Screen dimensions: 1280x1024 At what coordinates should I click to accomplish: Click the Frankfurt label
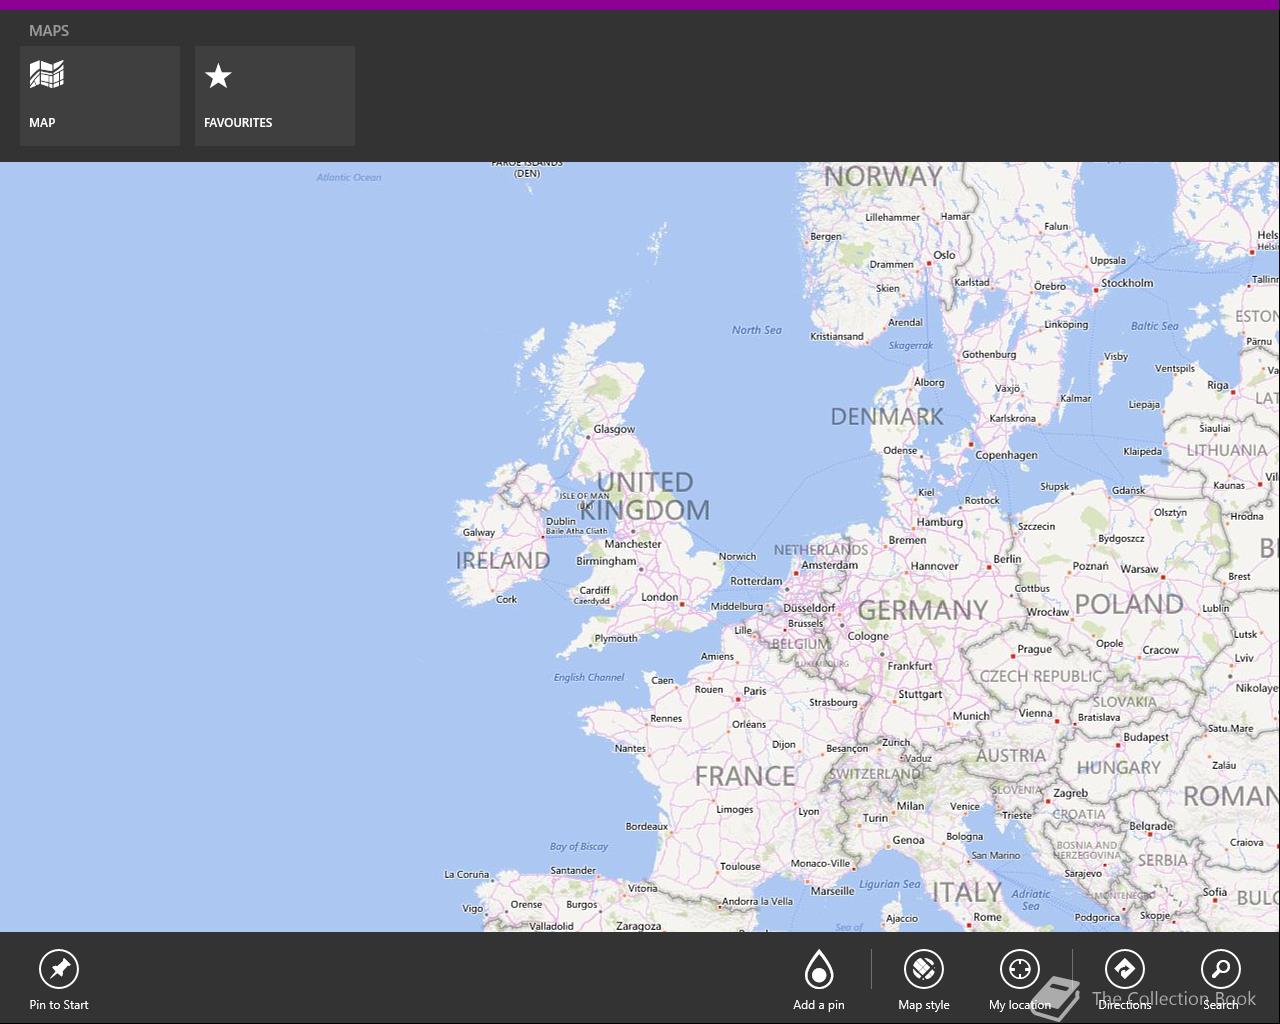910,666
